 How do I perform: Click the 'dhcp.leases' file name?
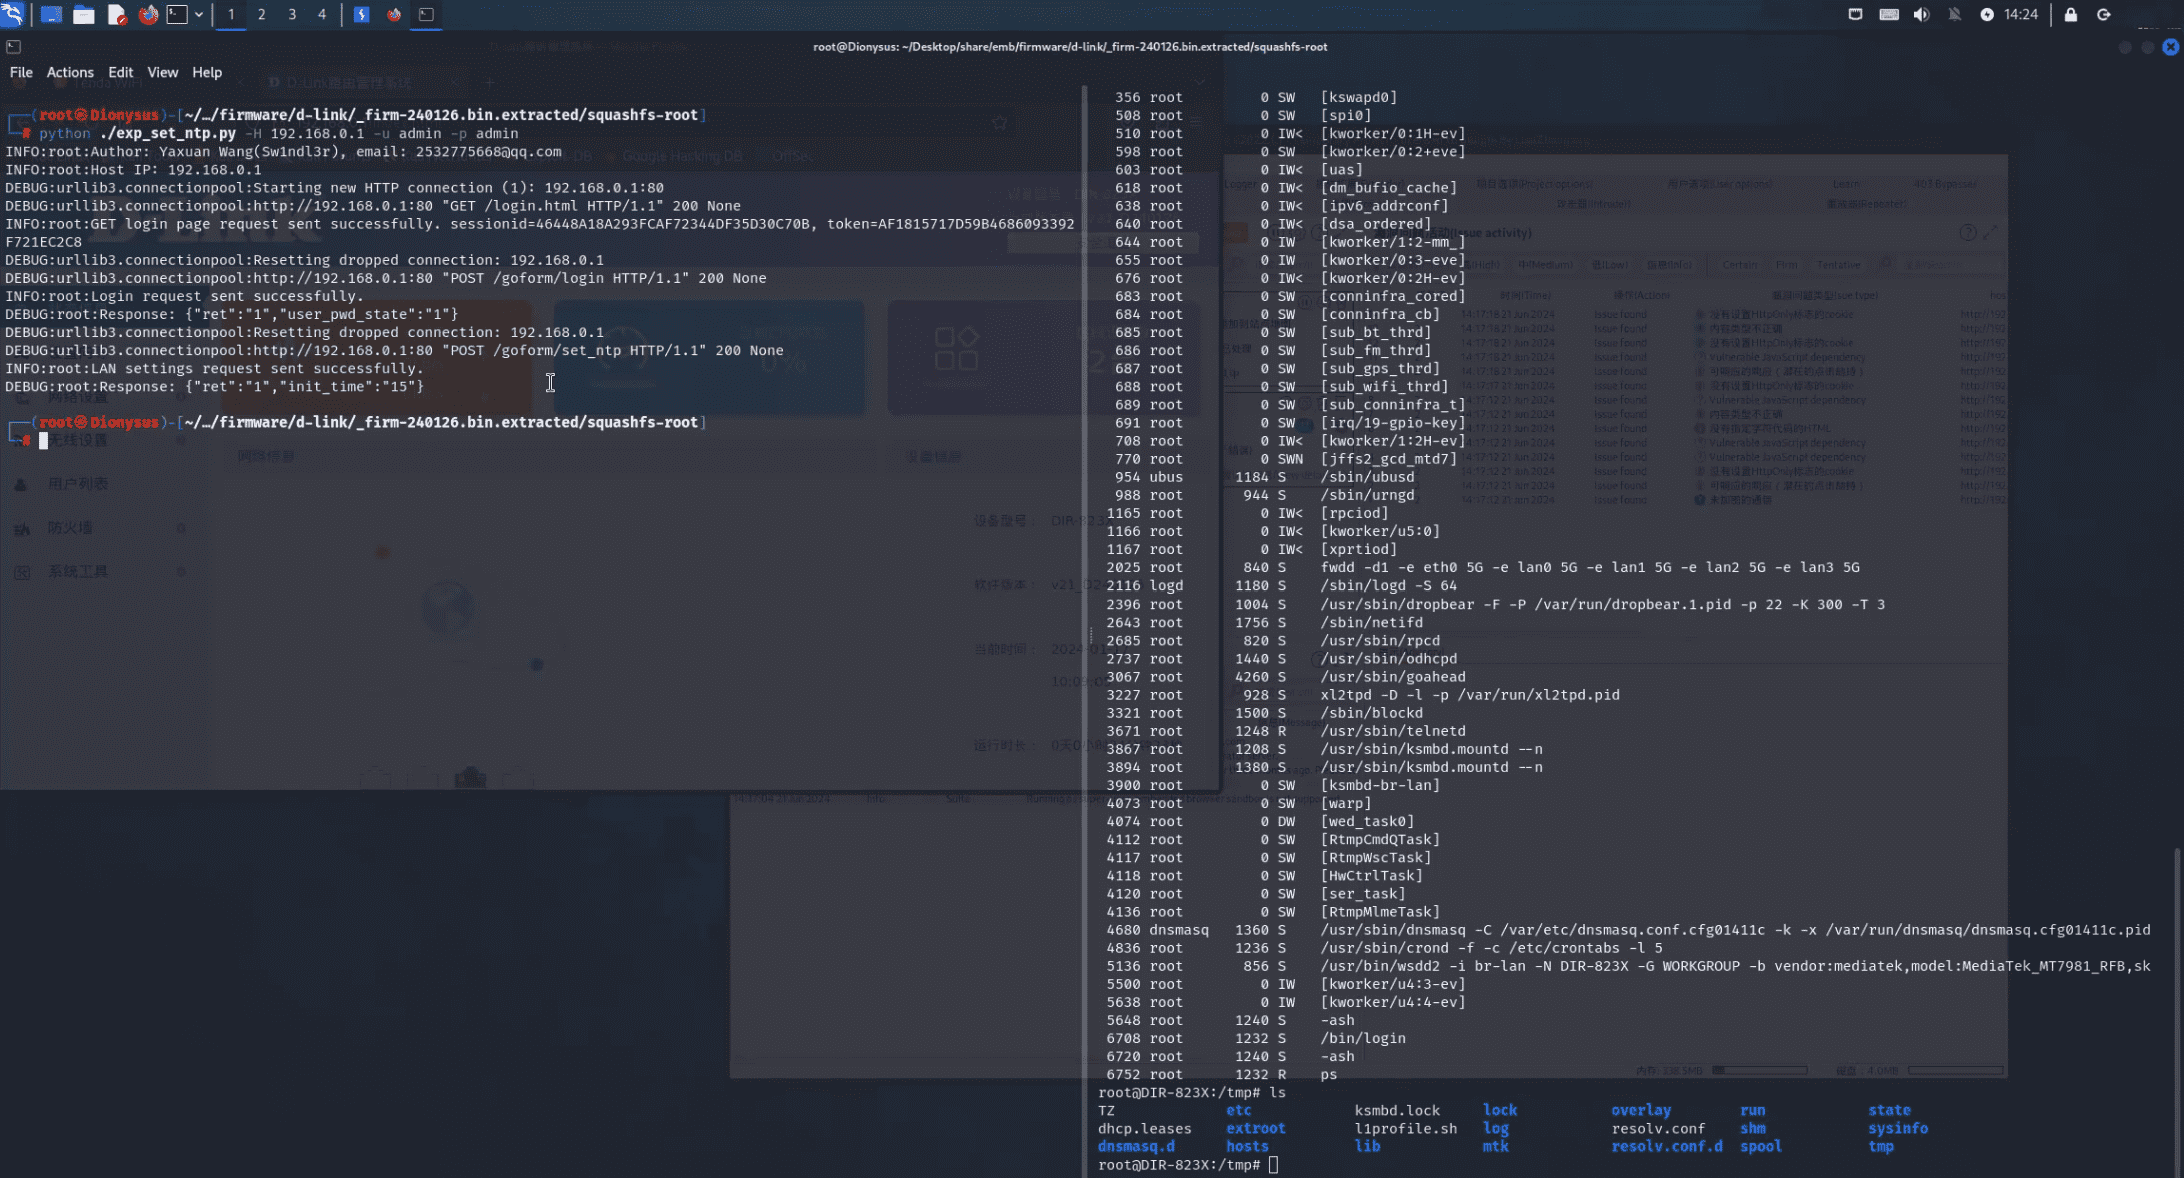point(1145,1128)
